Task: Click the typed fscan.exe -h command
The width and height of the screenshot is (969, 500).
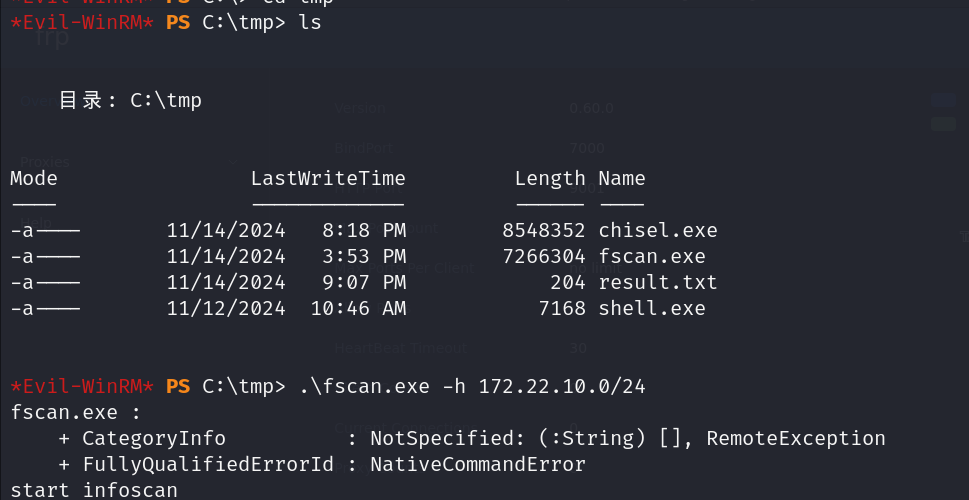Action: 472,387
